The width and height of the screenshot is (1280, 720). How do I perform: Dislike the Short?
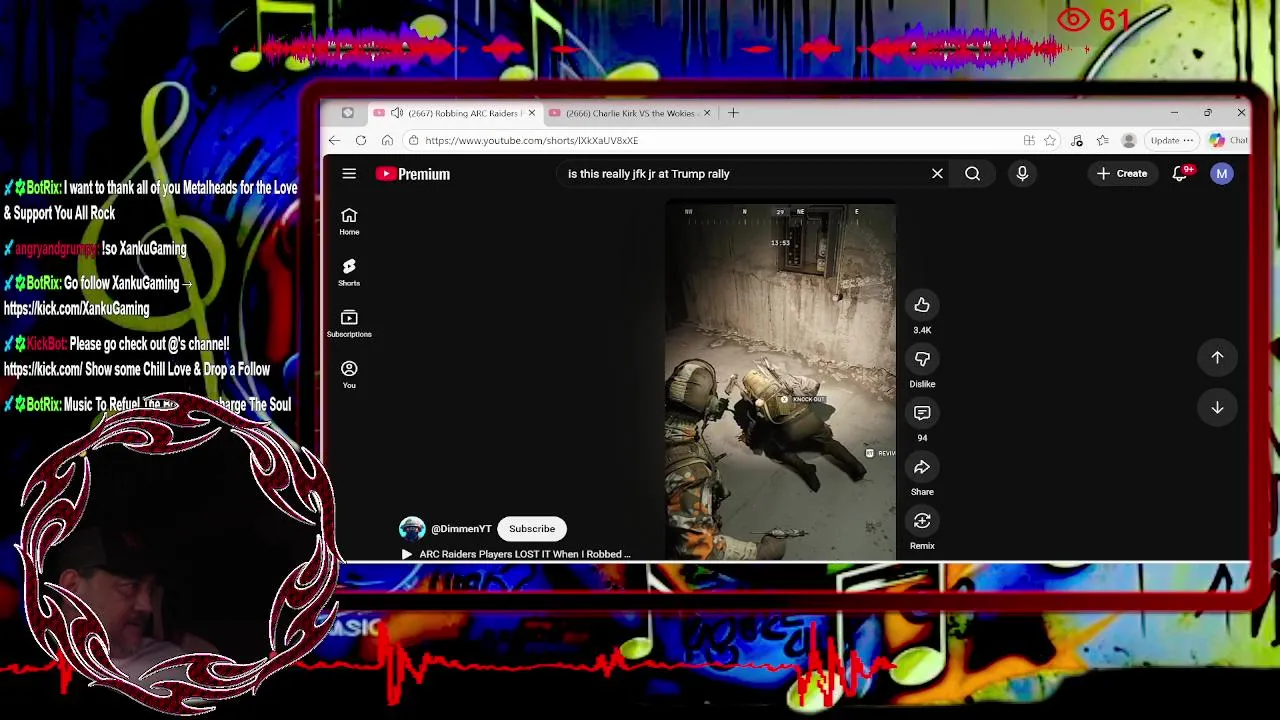point(922,359)
